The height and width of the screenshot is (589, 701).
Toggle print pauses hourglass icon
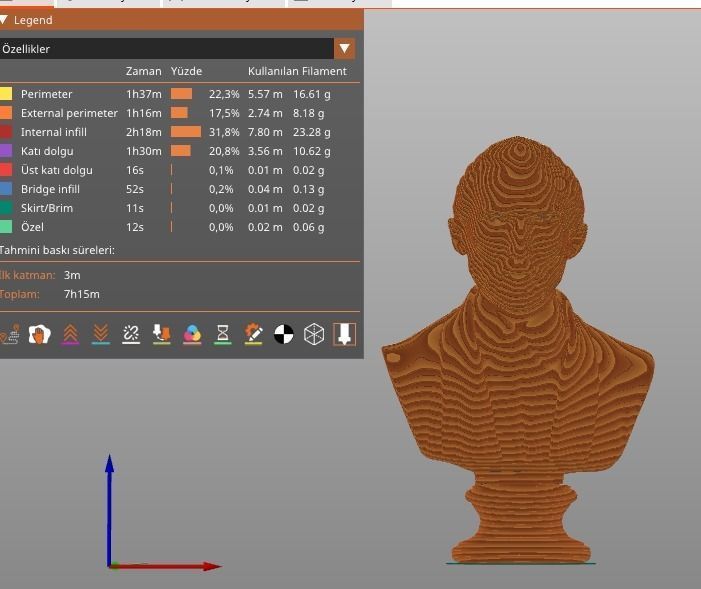click(223, 334)
